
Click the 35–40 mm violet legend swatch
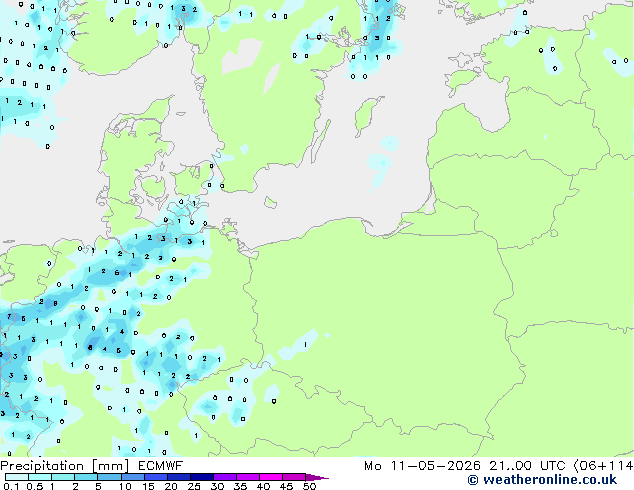247,477
